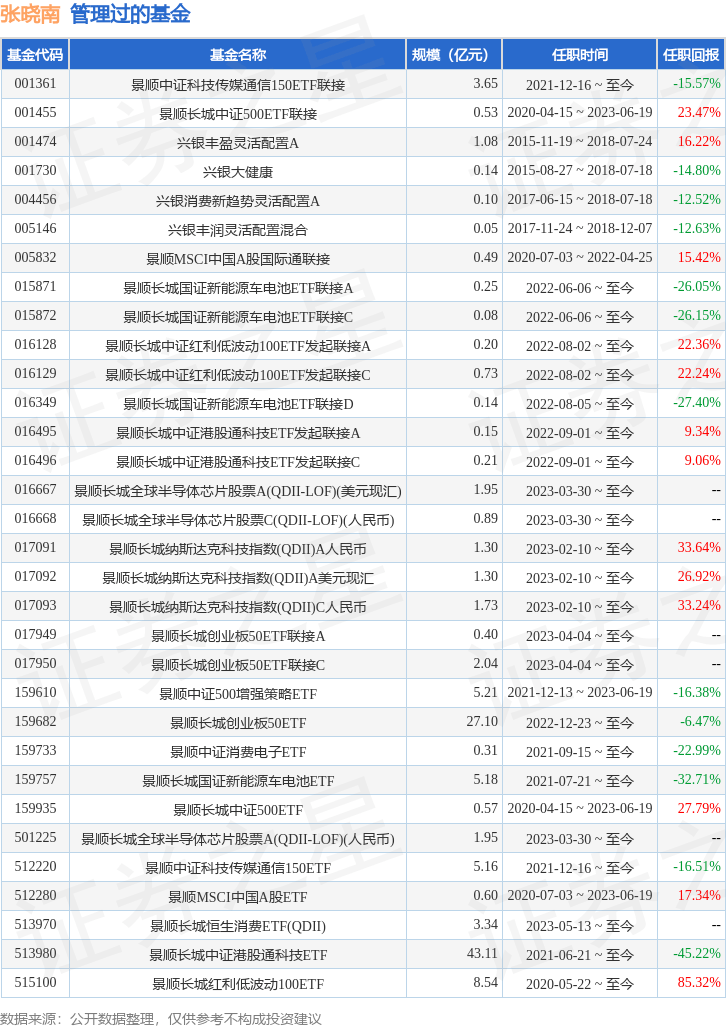Select fund code 005832
The image size is (726, 1028).
pyautogui.click(x=35, y=258)
